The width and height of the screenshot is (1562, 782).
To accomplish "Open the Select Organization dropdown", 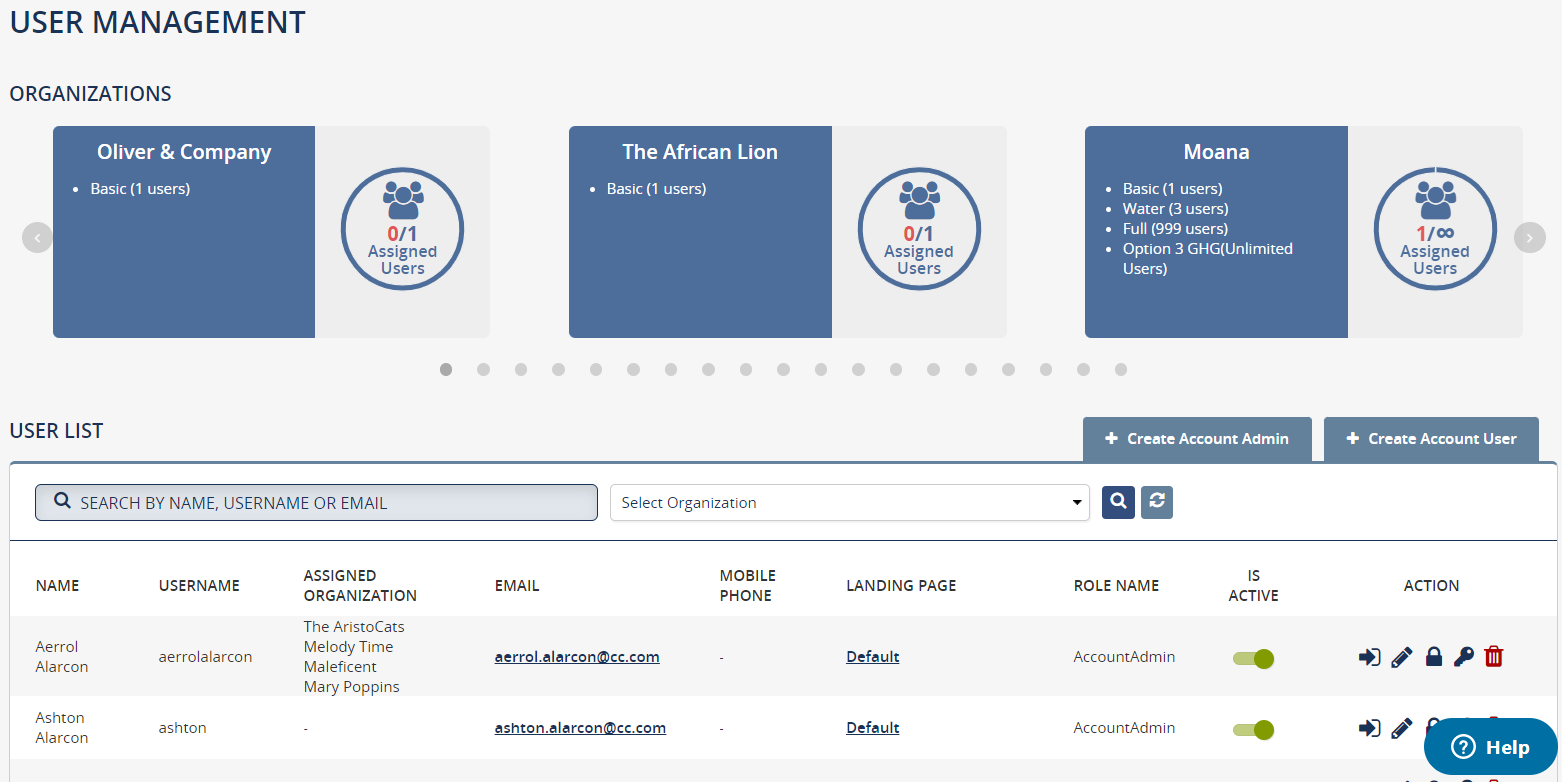I will point(850,502).
